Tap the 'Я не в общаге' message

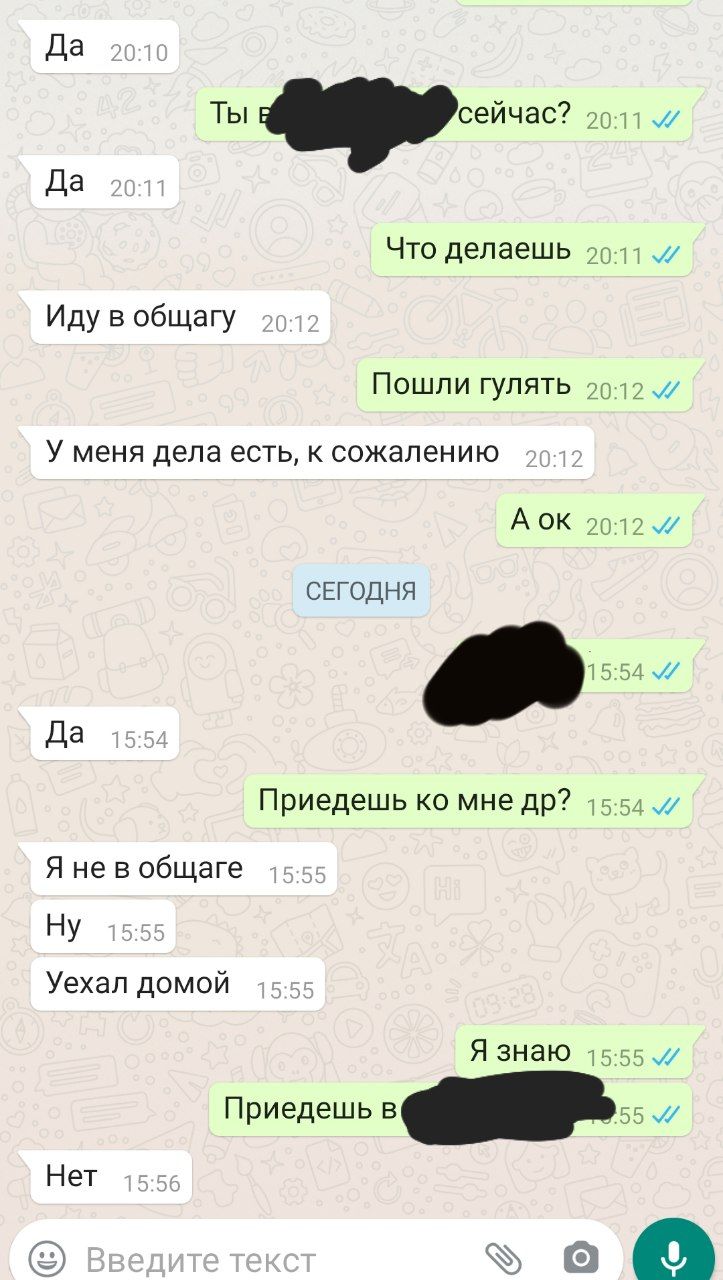coord(183,869)
